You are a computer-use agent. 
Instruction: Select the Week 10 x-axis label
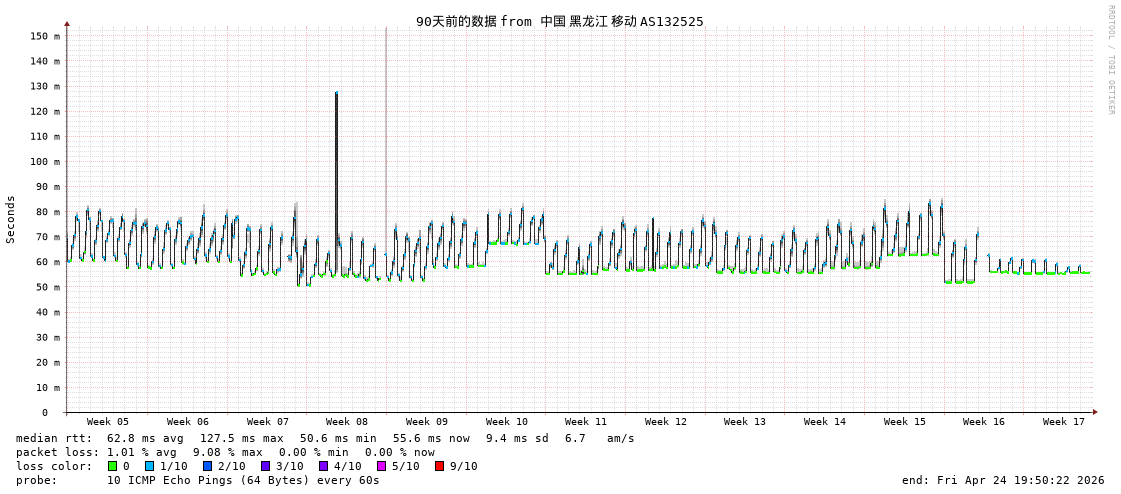pyautogui.click(x=507, y=422)
